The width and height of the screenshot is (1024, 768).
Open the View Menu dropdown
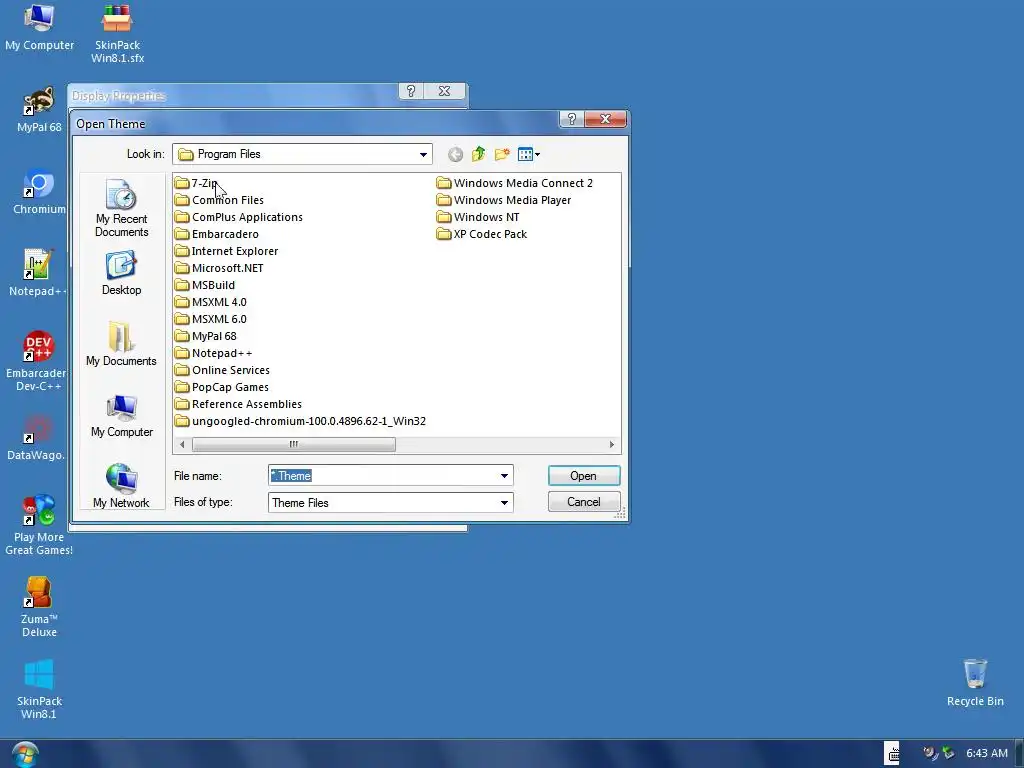pyautogui.click(x=528, y=154)
